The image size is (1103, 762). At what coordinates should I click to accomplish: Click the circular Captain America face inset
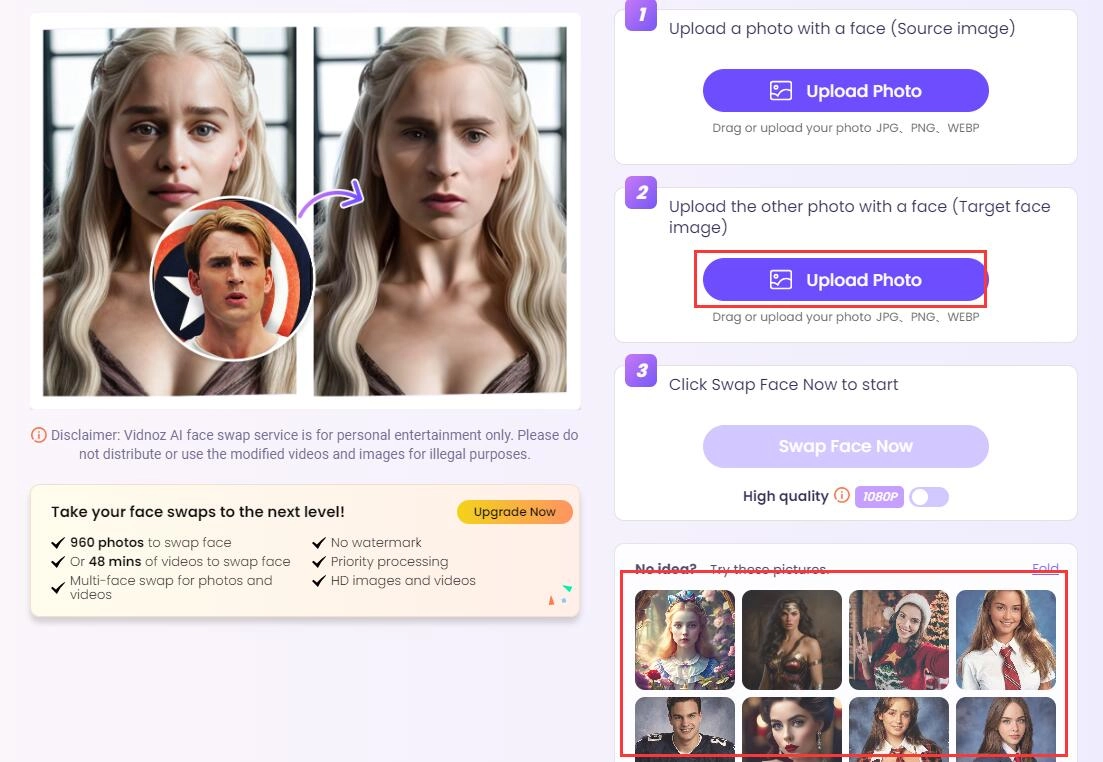click(232, 279)
